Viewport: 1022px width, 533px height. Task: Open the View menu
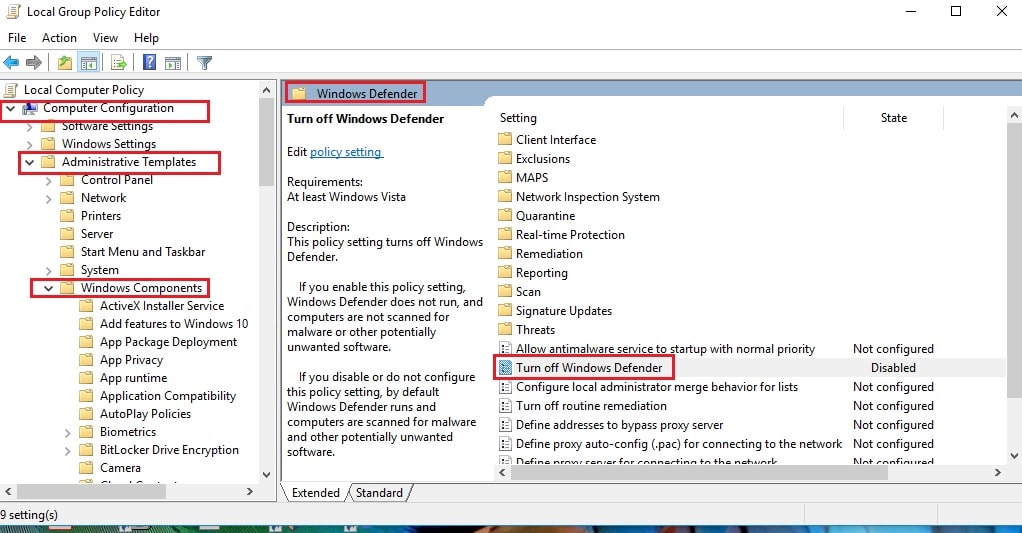(x=105, y=38)
